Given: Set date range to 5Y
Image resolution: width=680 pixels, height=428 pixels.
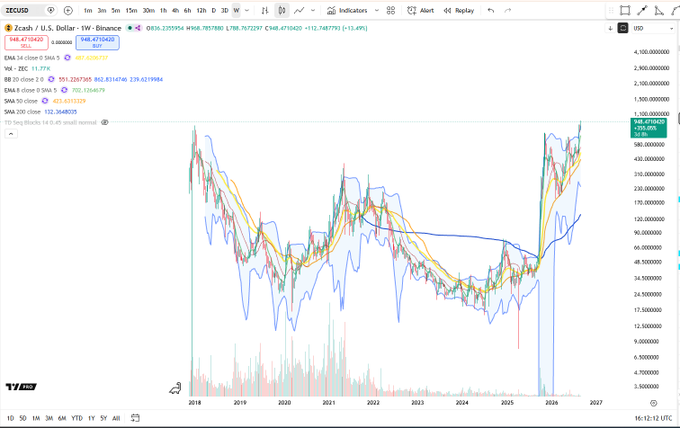Looking at the screenshot, I should pos(104,418).
